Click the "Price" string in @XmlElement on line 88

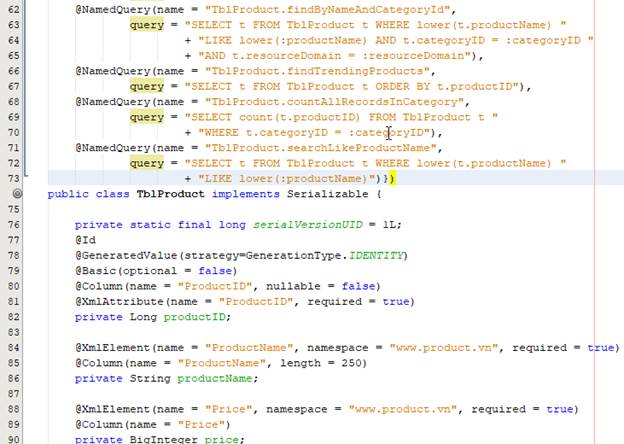228,409
